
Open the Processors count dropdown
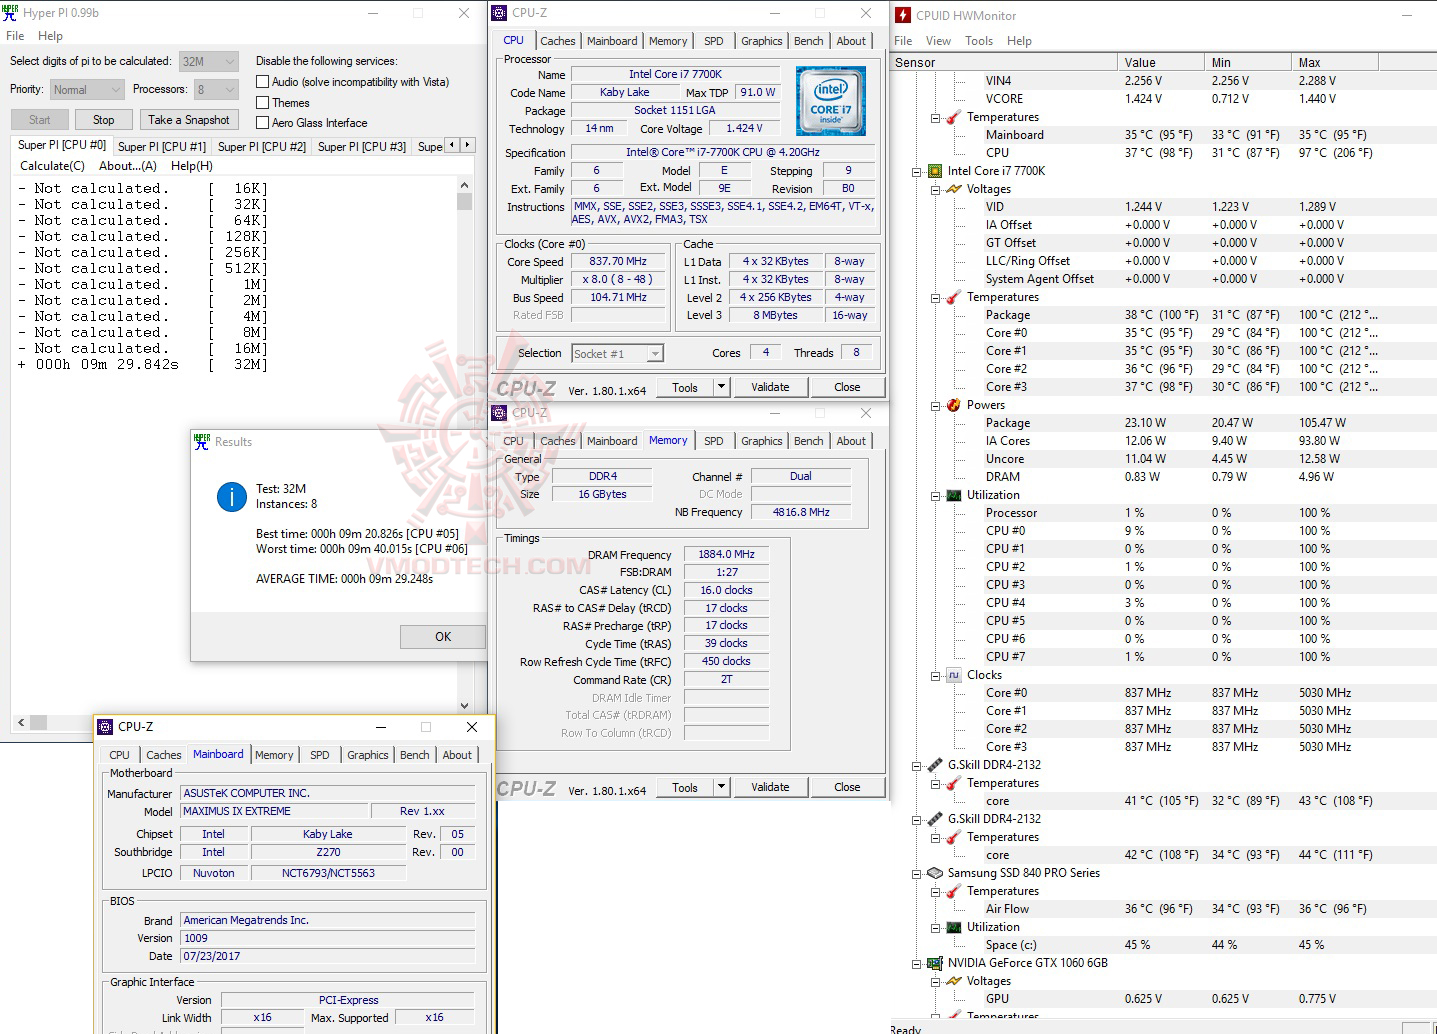coord(231,89)
